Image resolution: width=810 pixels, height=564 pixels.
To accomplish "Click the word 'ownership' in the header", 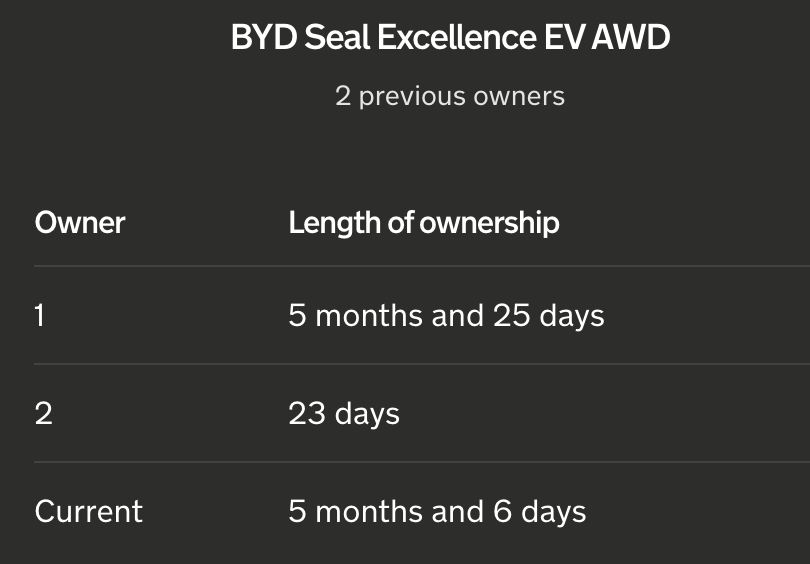I will point(489,224).
